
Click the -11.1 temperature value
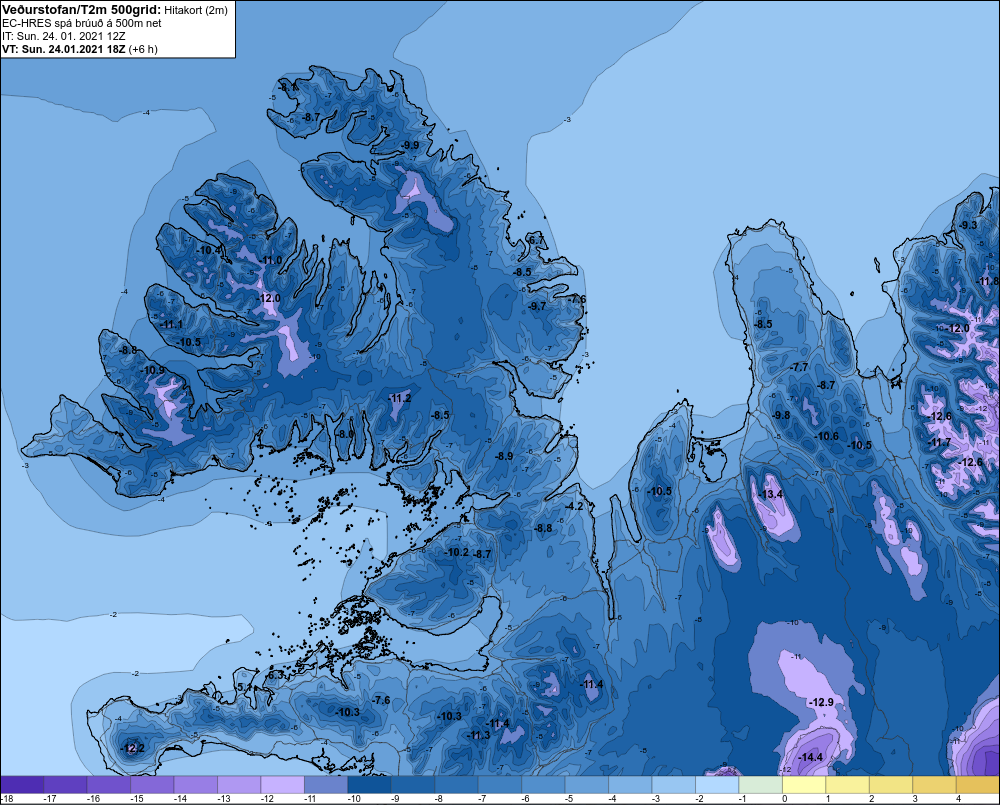pyautogui.click(x=172, y=325)
